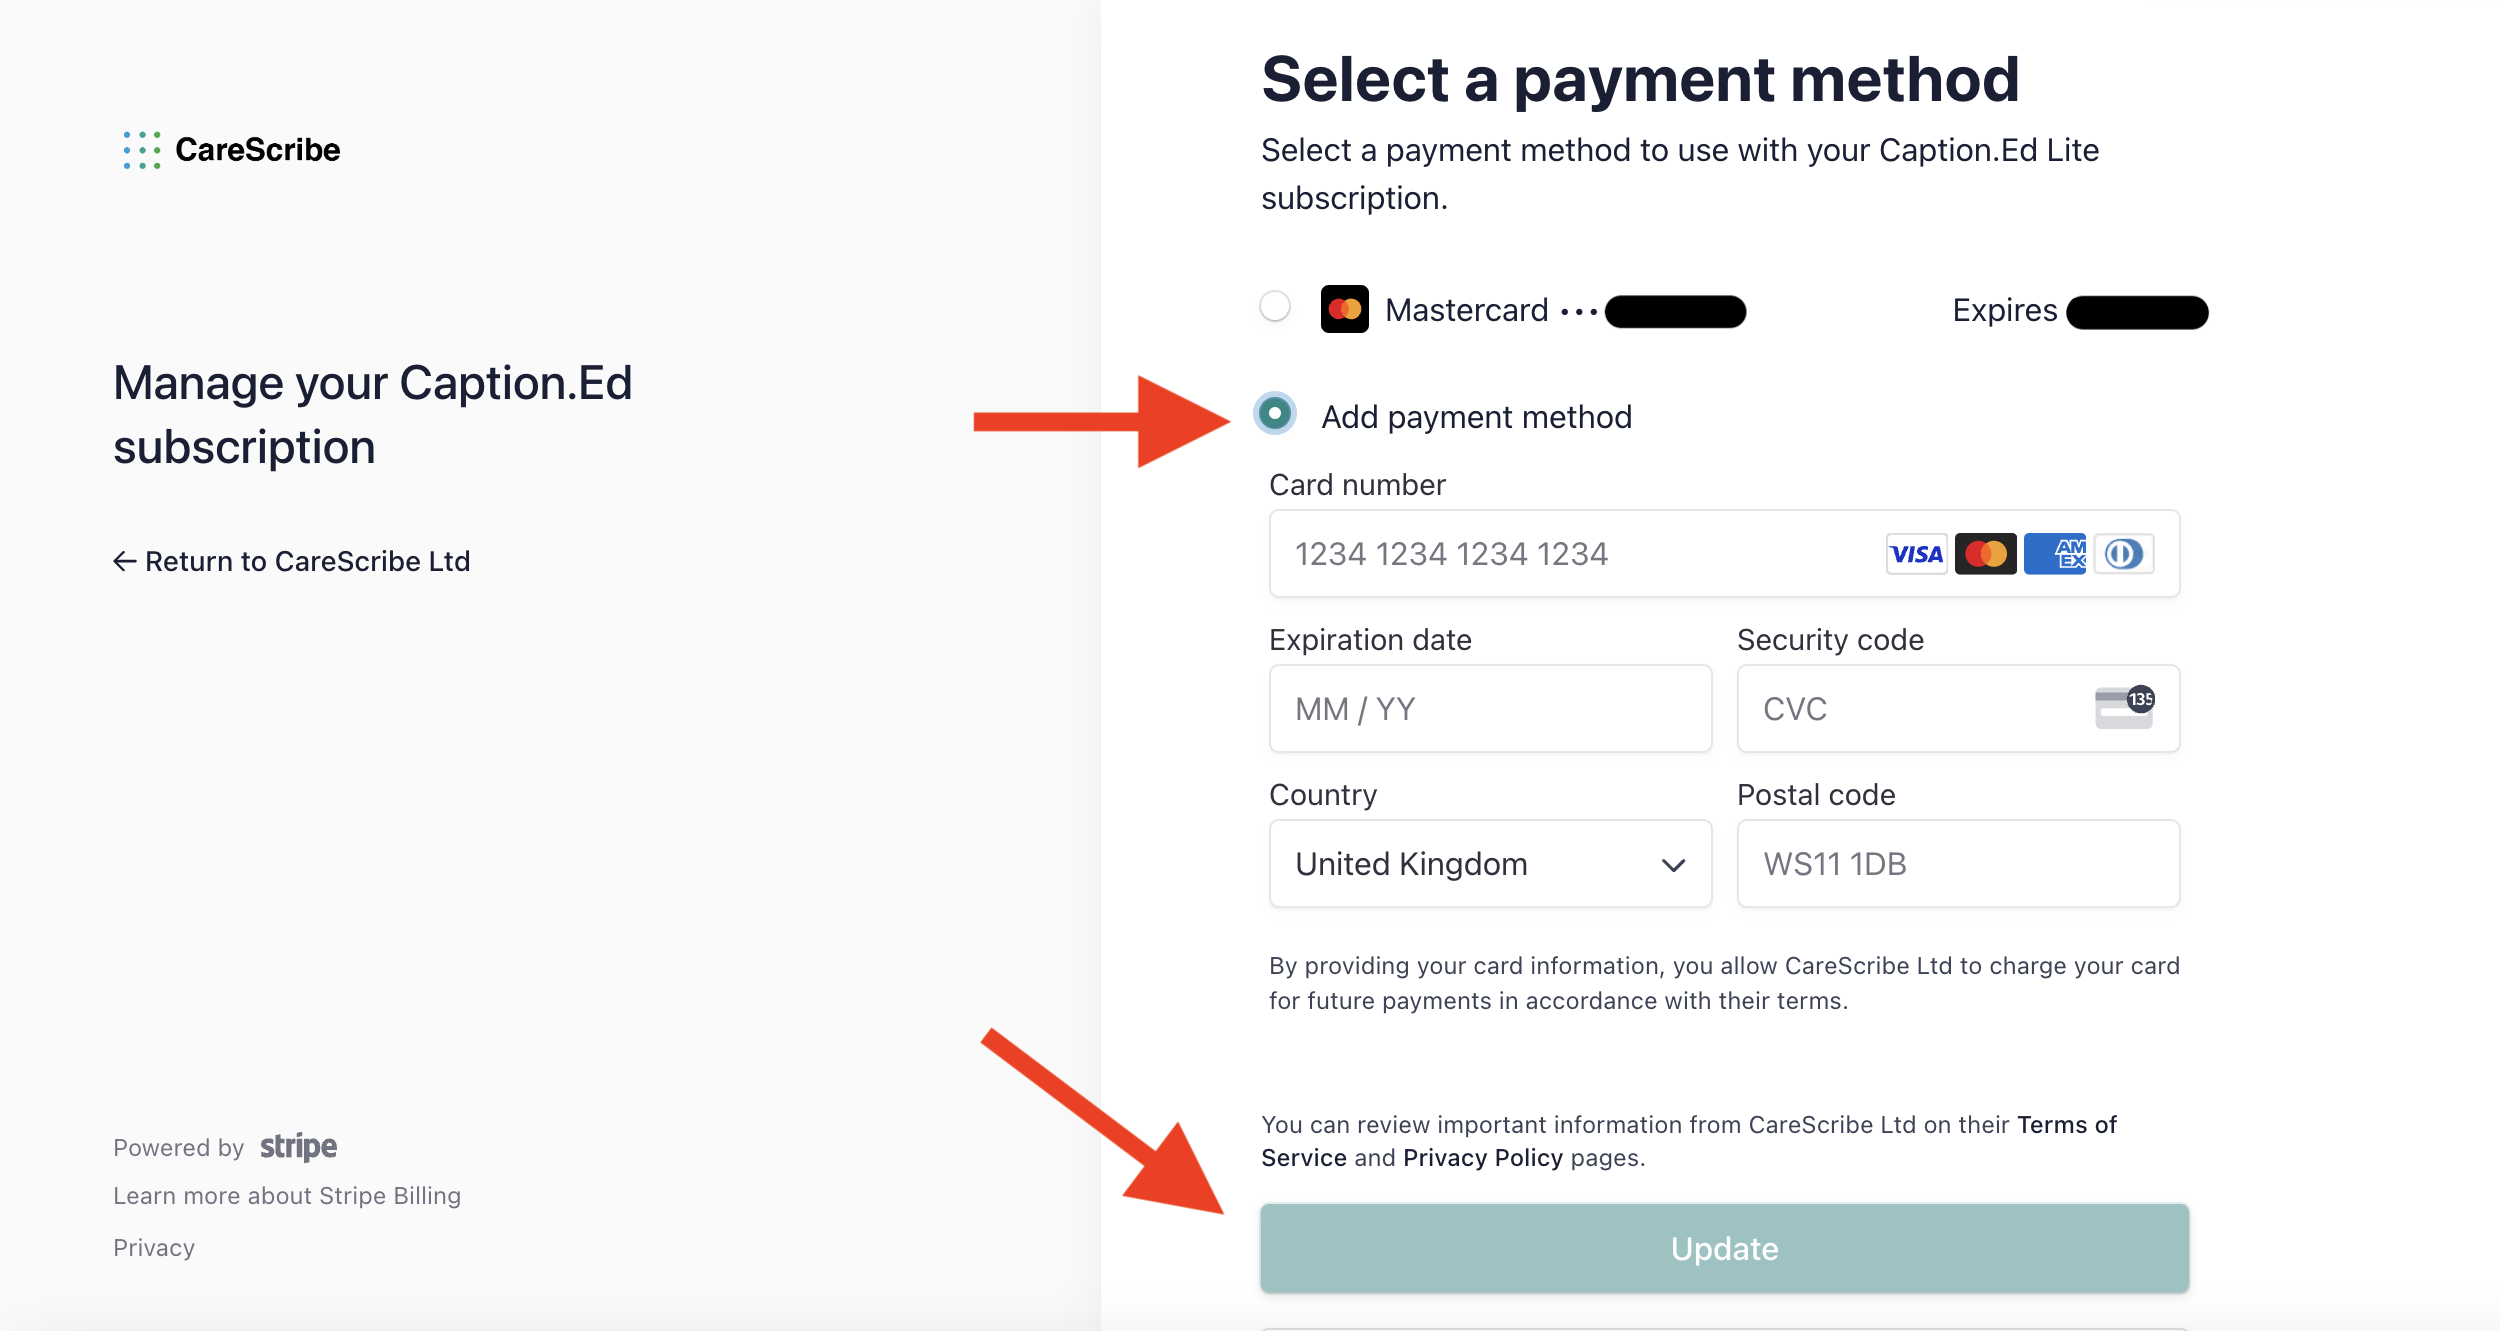Image resolution: width=2500 pixels, height=1331 pixels.
Task: Click the American Express icon in card field
Action: 2054,554
